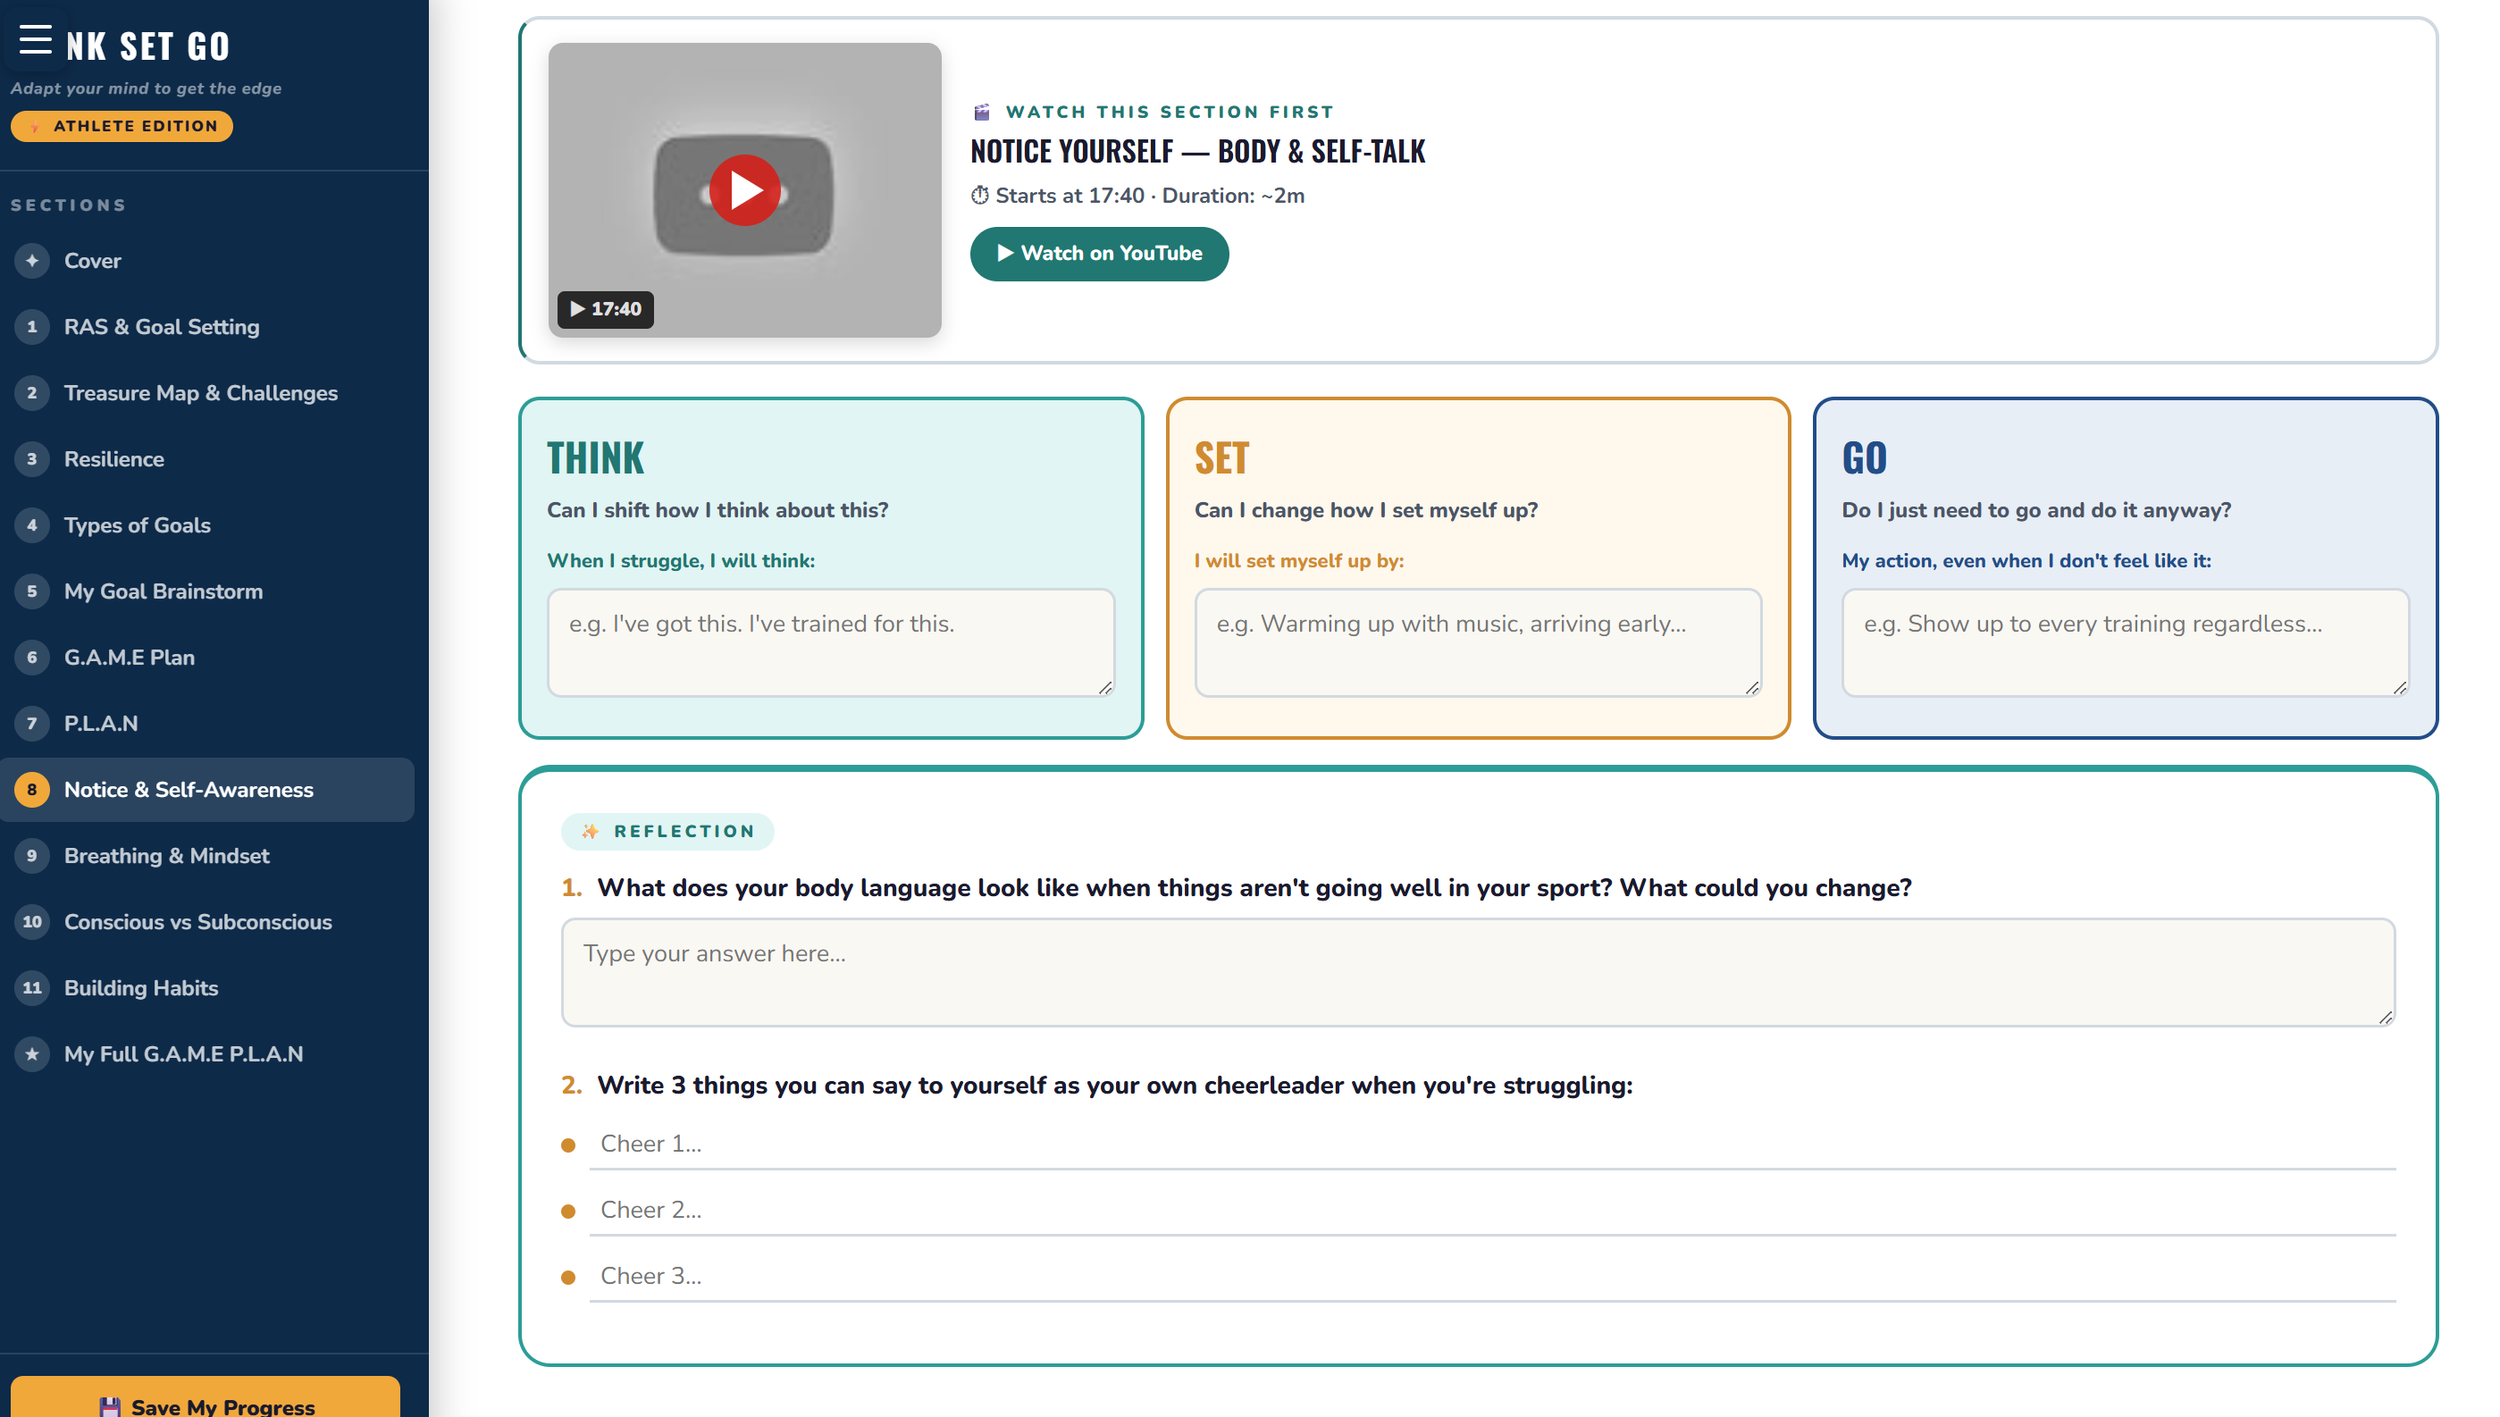This screenshot has height=1417, width=2500.
Task: Click the number 3 badge for Resilience
Action: click(x=32, y=459)
